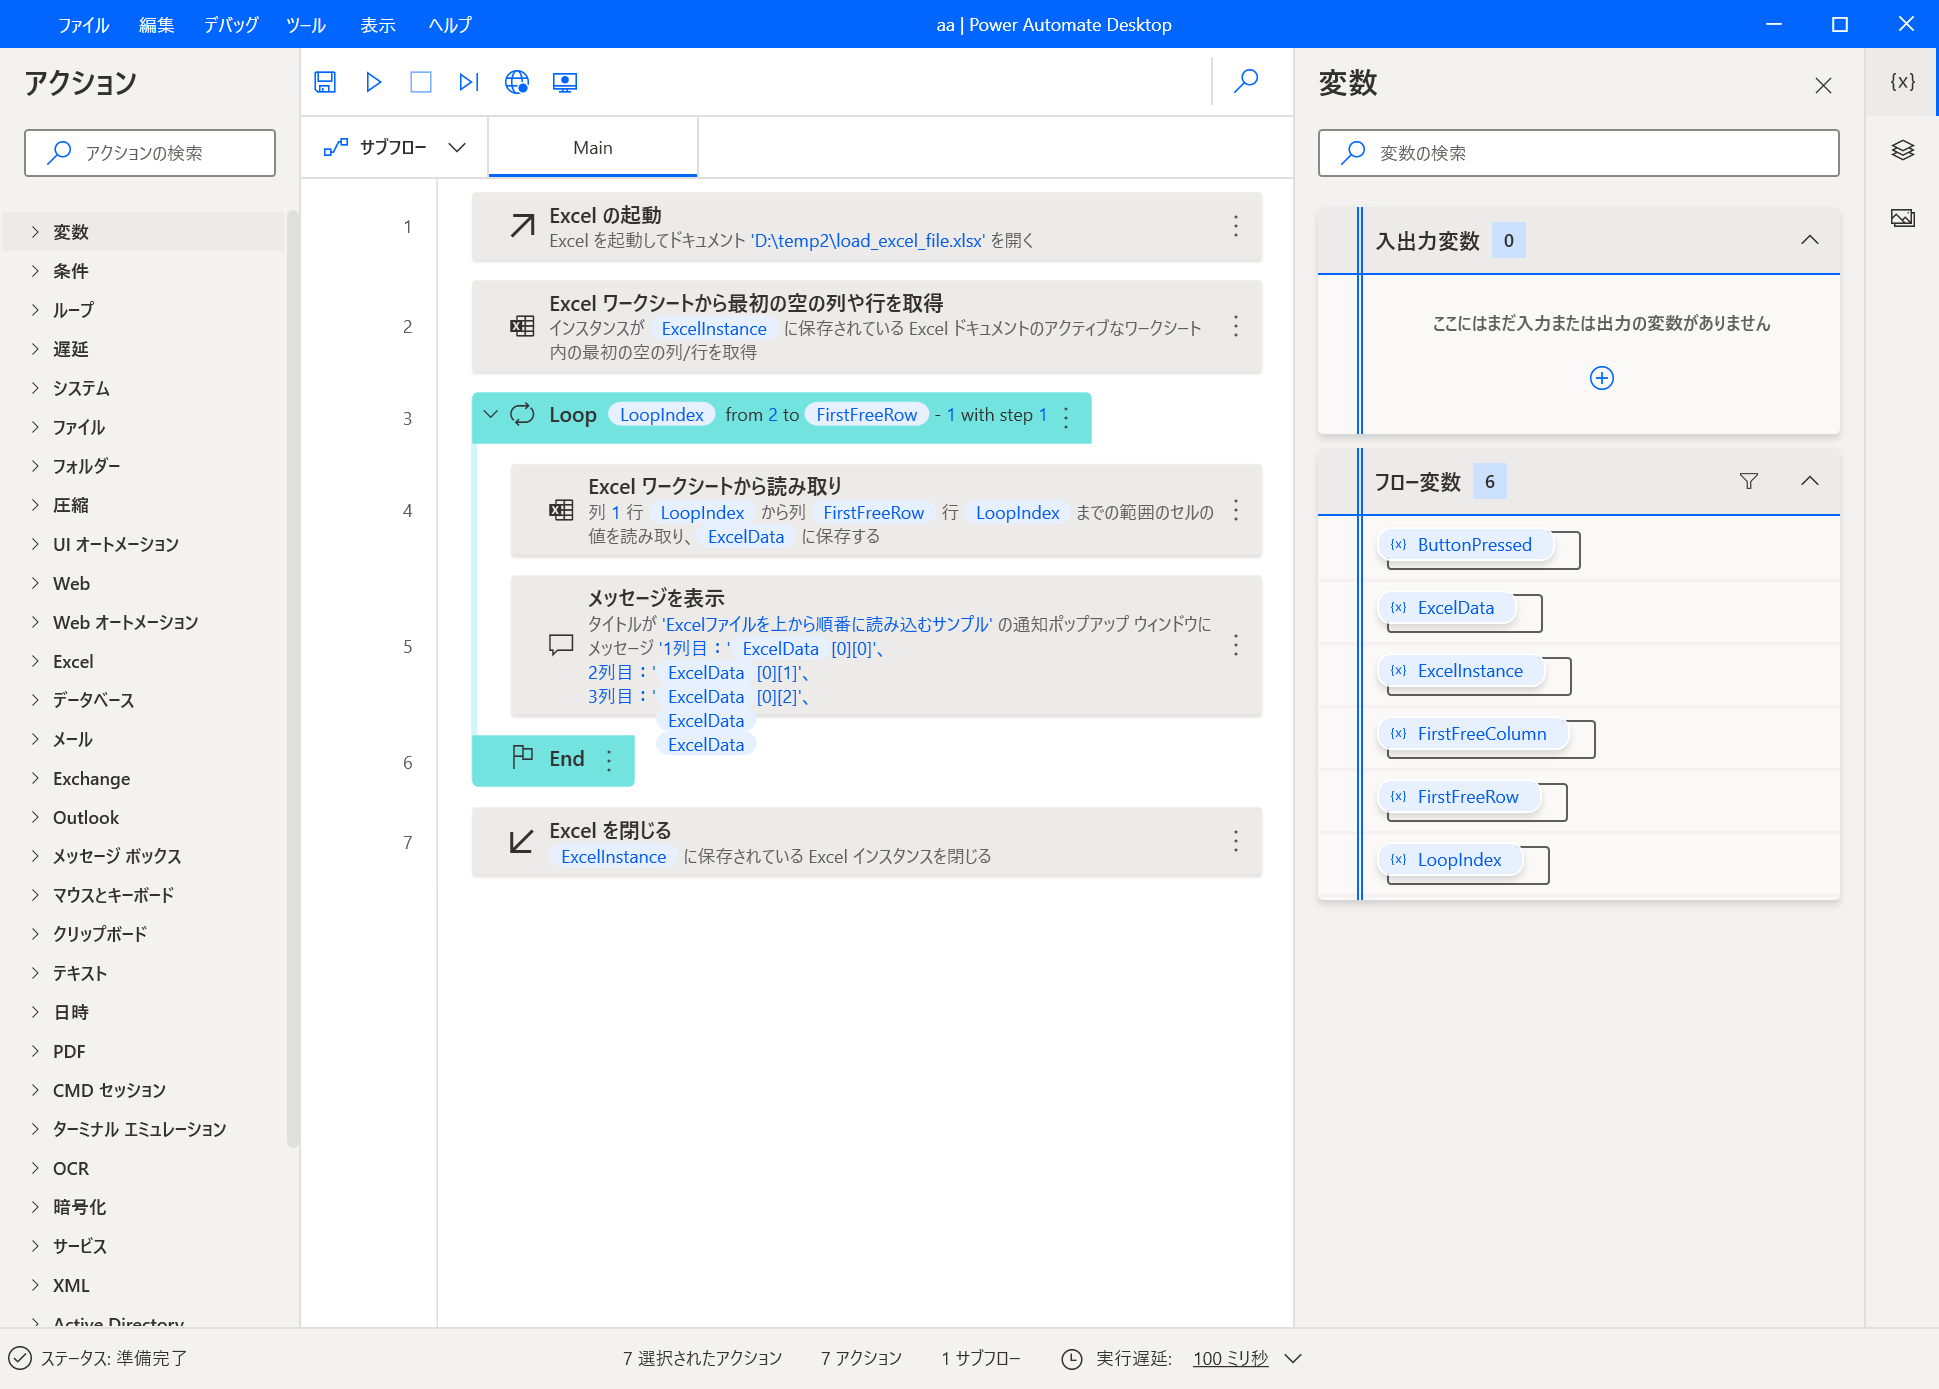The width and height of the screenshot is (1939, 1389).
Task: Run next action with step icon
Action: point(469,82)
